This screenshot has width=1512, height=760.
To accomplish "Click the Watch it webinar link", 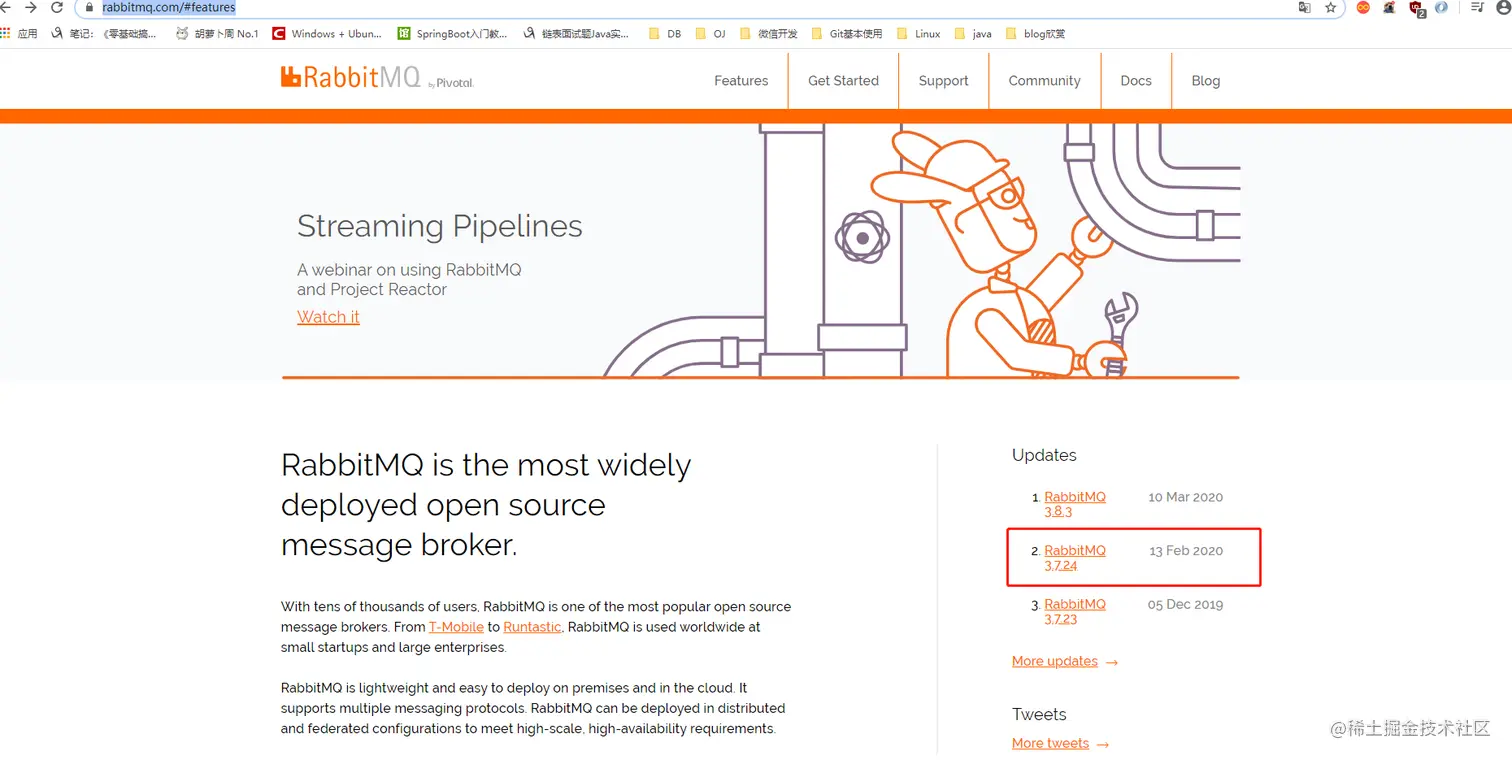I will point(328,317).
